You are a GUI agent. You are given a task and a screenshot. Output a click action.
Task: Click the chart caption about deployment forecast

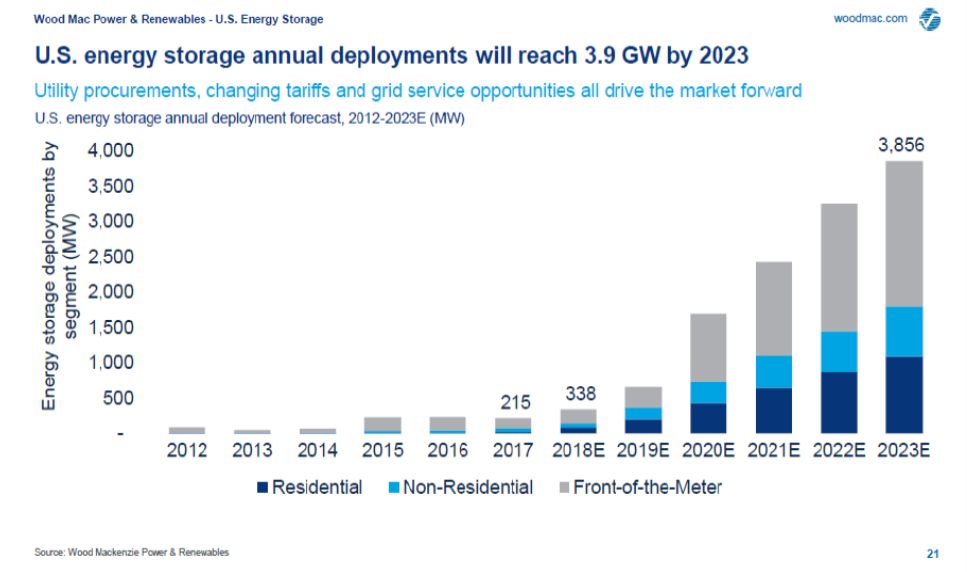tap(250, 118)
